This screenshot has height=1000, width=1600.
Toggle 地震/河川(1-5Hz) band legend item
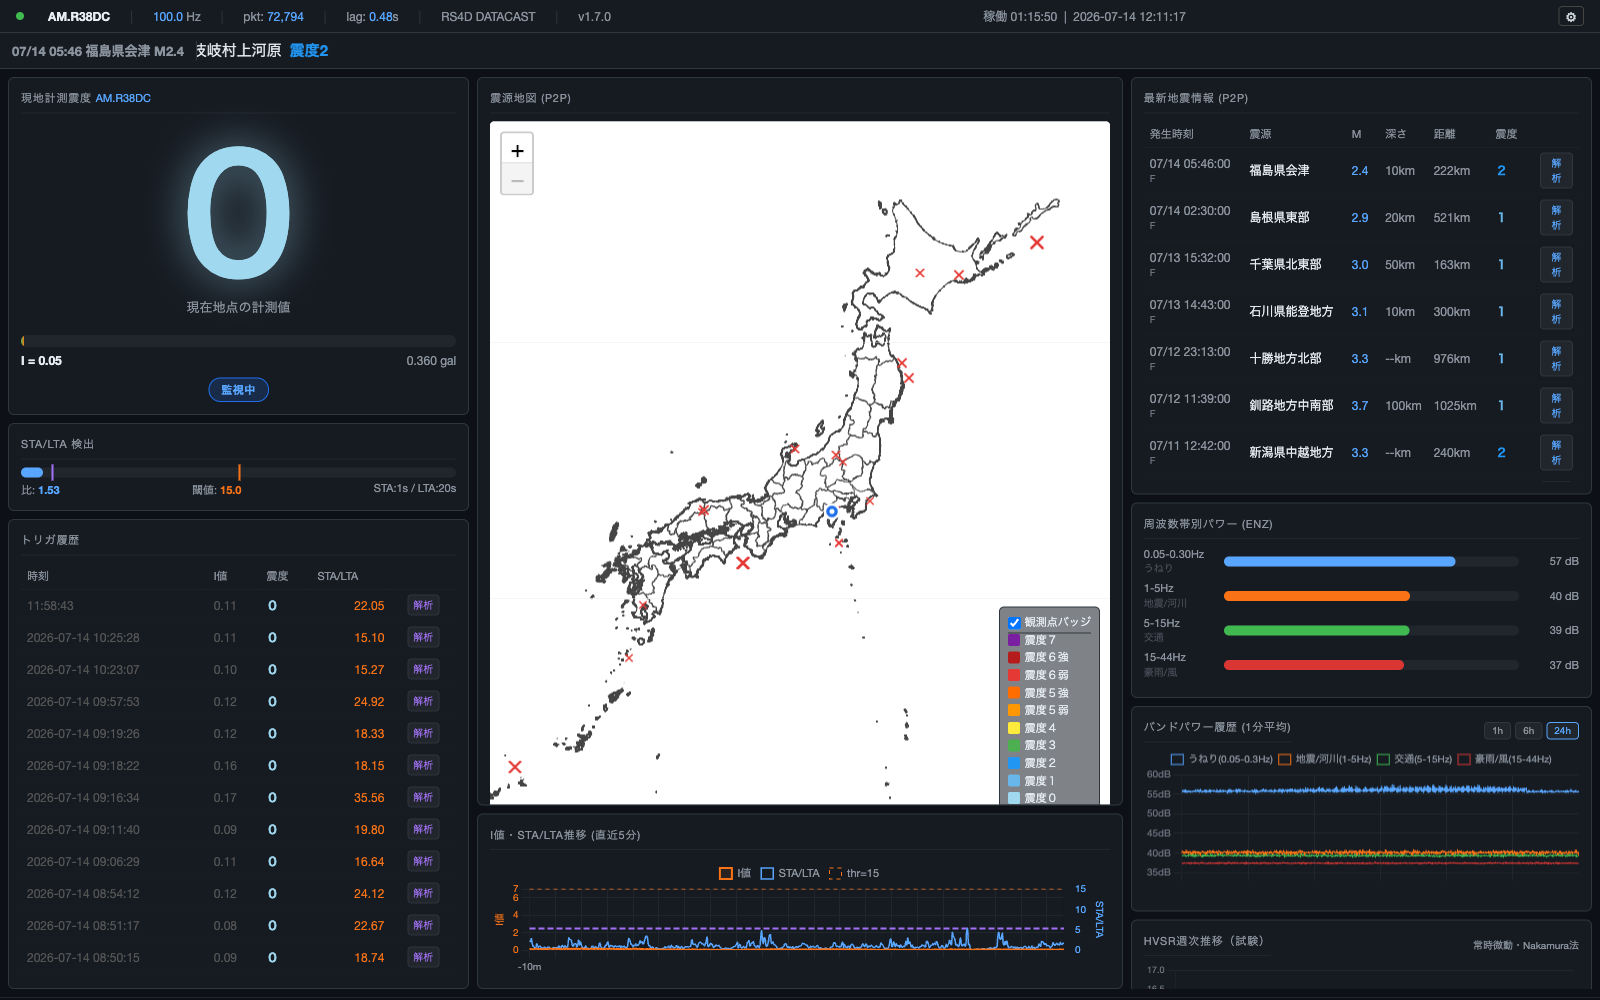[x=1325, y=759]
